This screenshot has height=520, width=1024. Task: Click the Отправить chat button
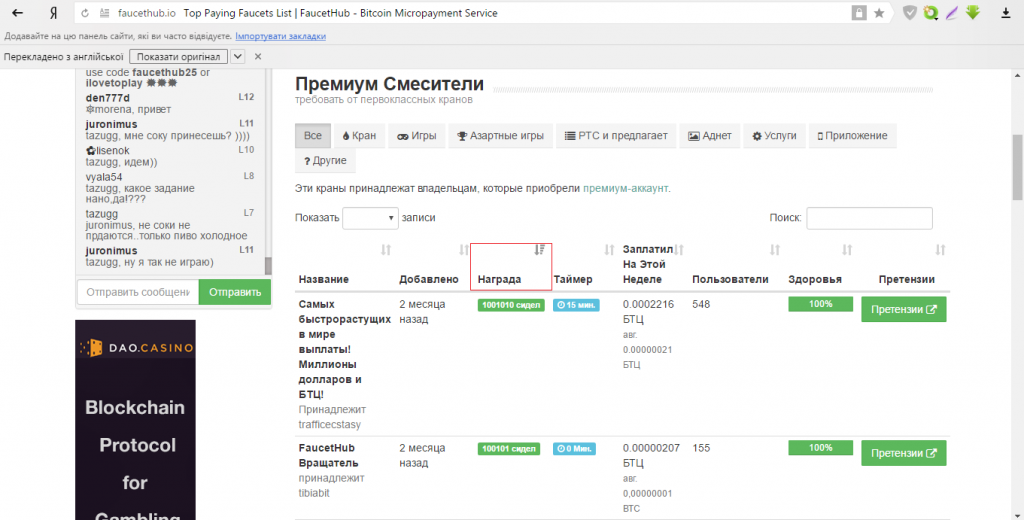235,292
